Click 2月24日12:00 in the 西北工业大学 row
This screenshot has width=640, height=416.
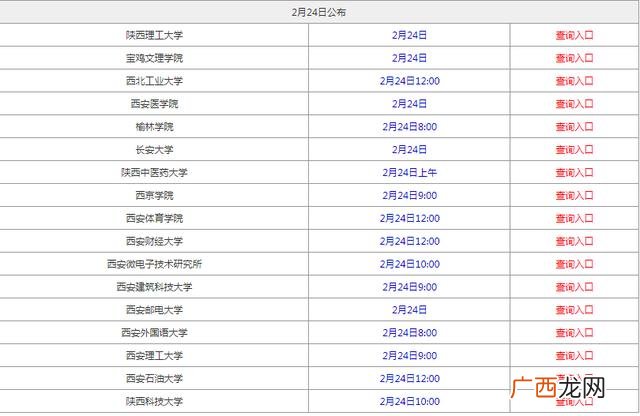point(410,81)
